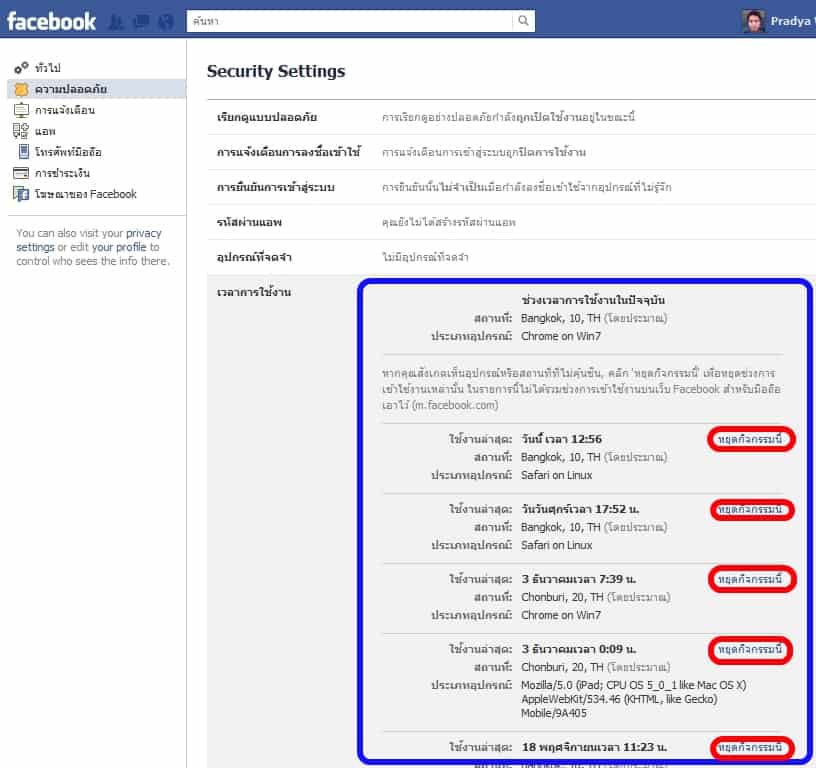The image size is (816, 768).
Task: Click the profile picture thumbnail
Action: pos(754,21)
